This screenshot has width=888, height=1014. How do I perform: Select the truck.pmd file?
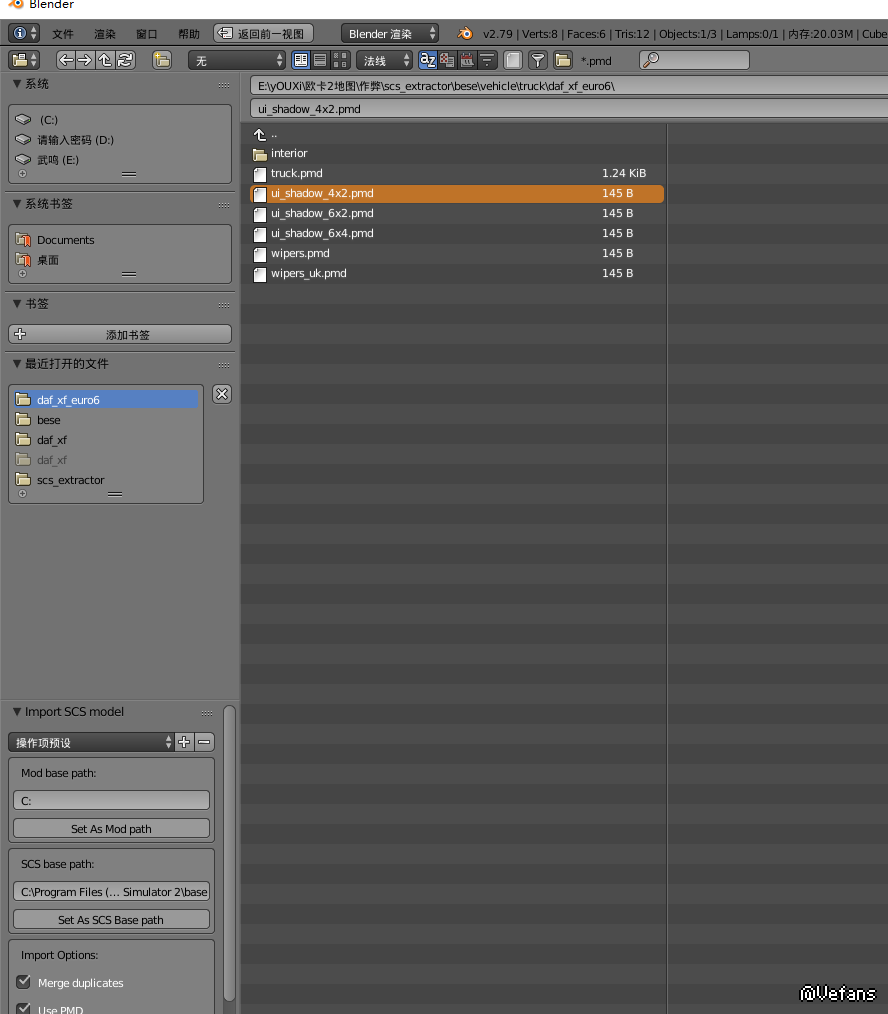click(297, 173)
